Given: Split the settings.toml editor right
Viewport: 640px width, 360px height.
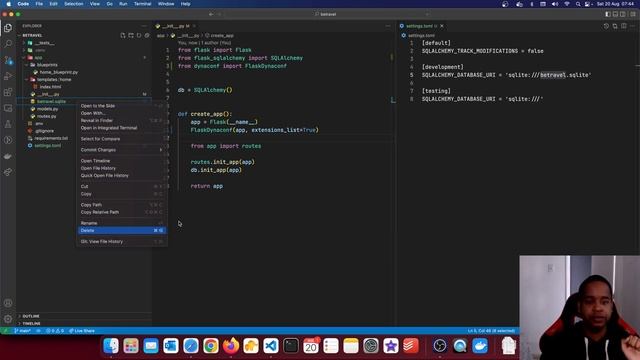Looking at the screenshot, I should point(624,26).
